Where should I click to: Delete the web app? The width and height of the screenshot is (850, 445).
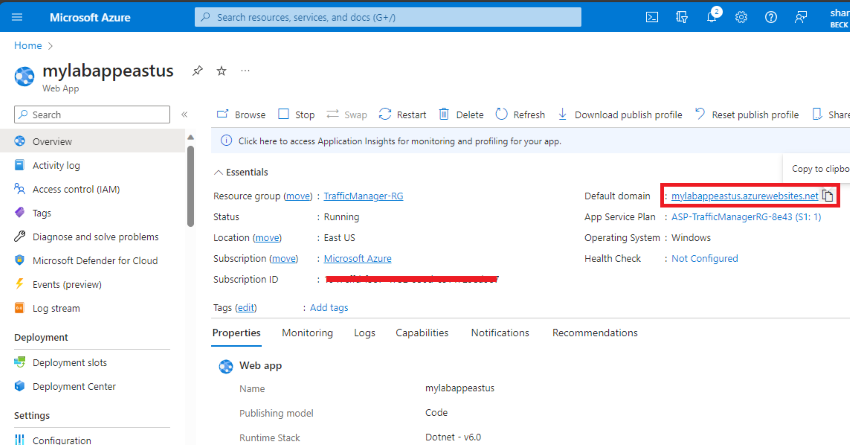(461, 114)
